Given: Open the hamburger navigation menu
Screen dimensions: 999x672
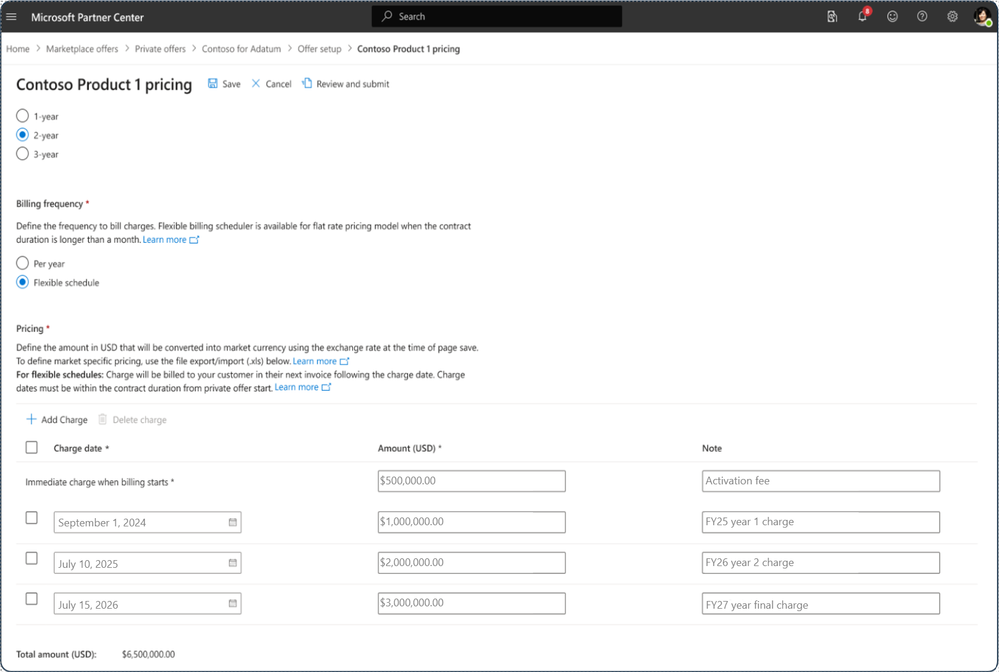Looking at the screenshot, I should (11, 17).
